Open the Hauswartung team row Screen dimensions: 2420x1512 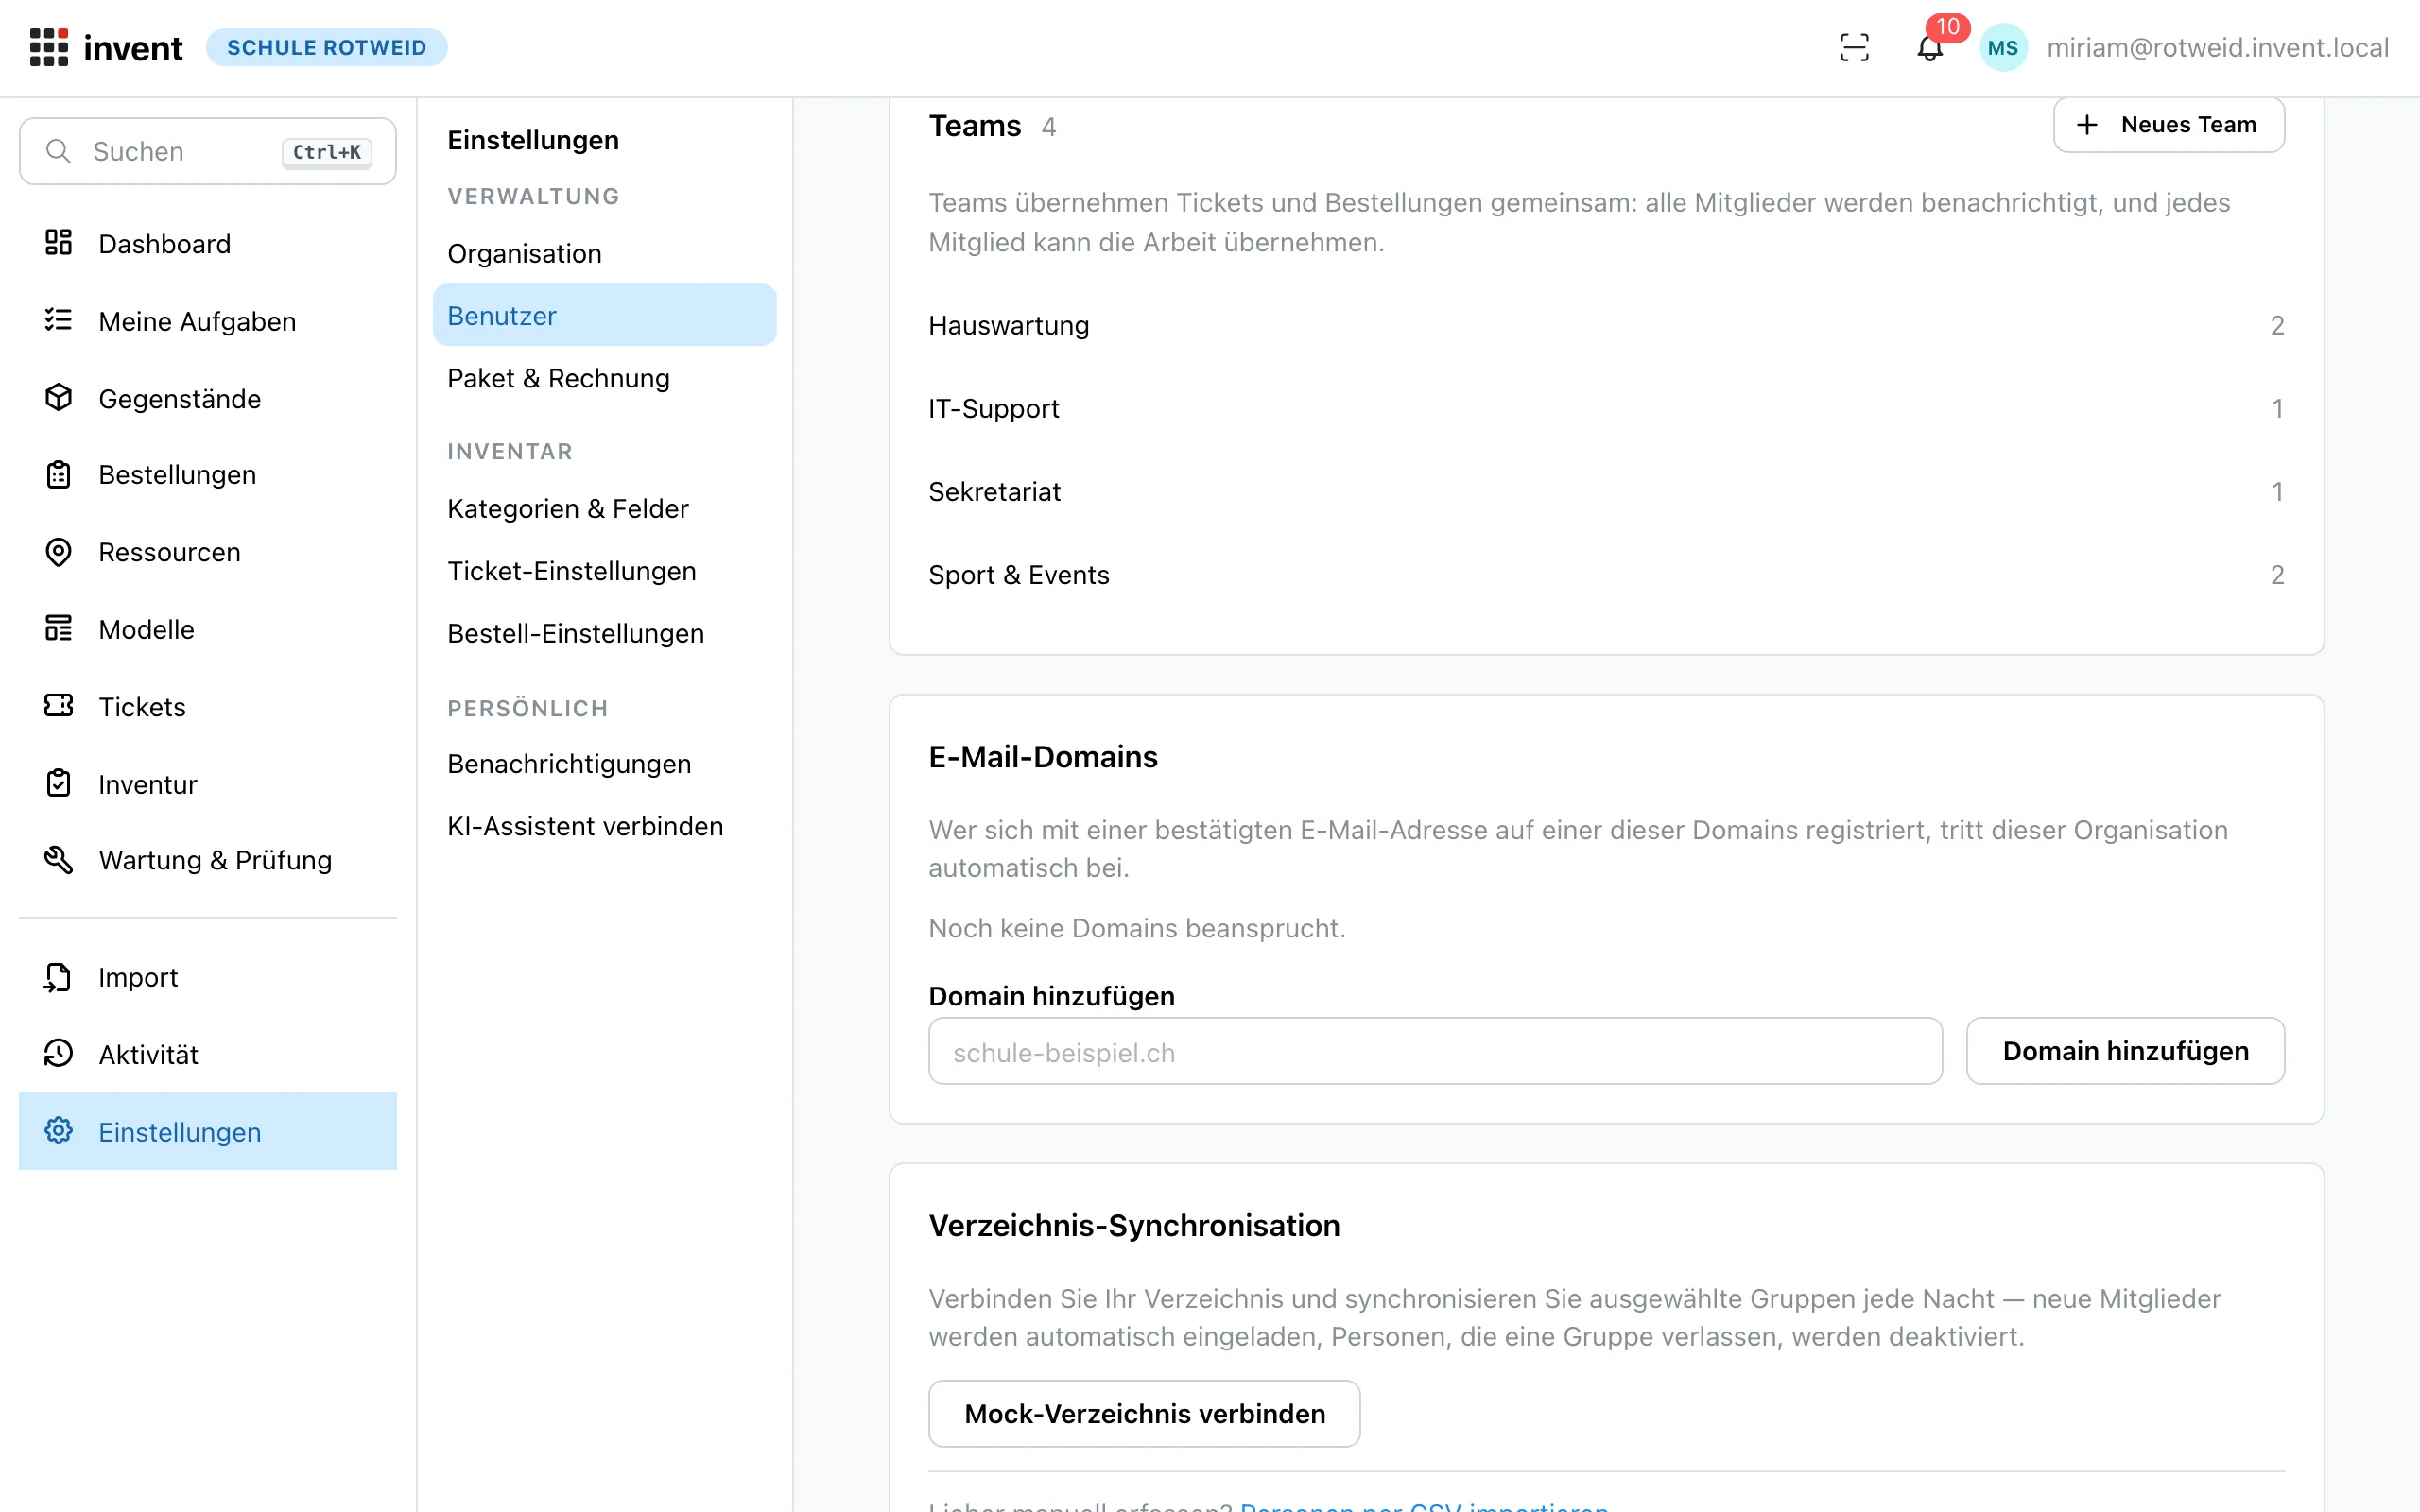[x=1606, y=325]
